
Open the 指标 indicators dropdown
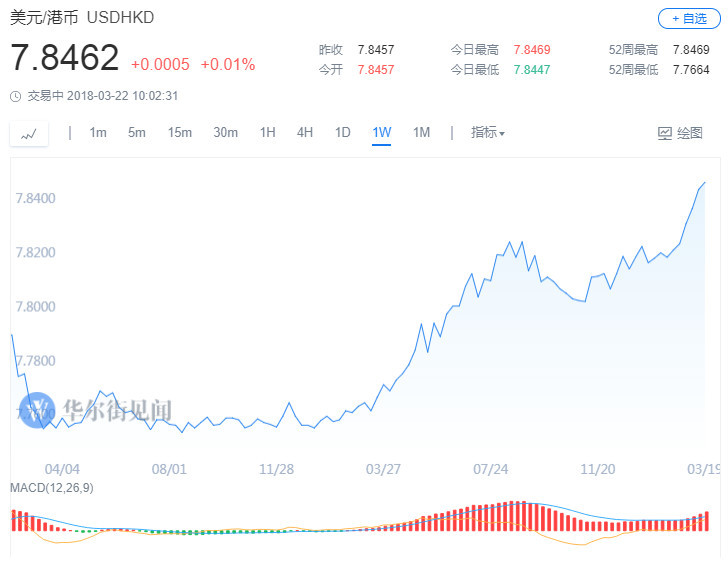488,133
